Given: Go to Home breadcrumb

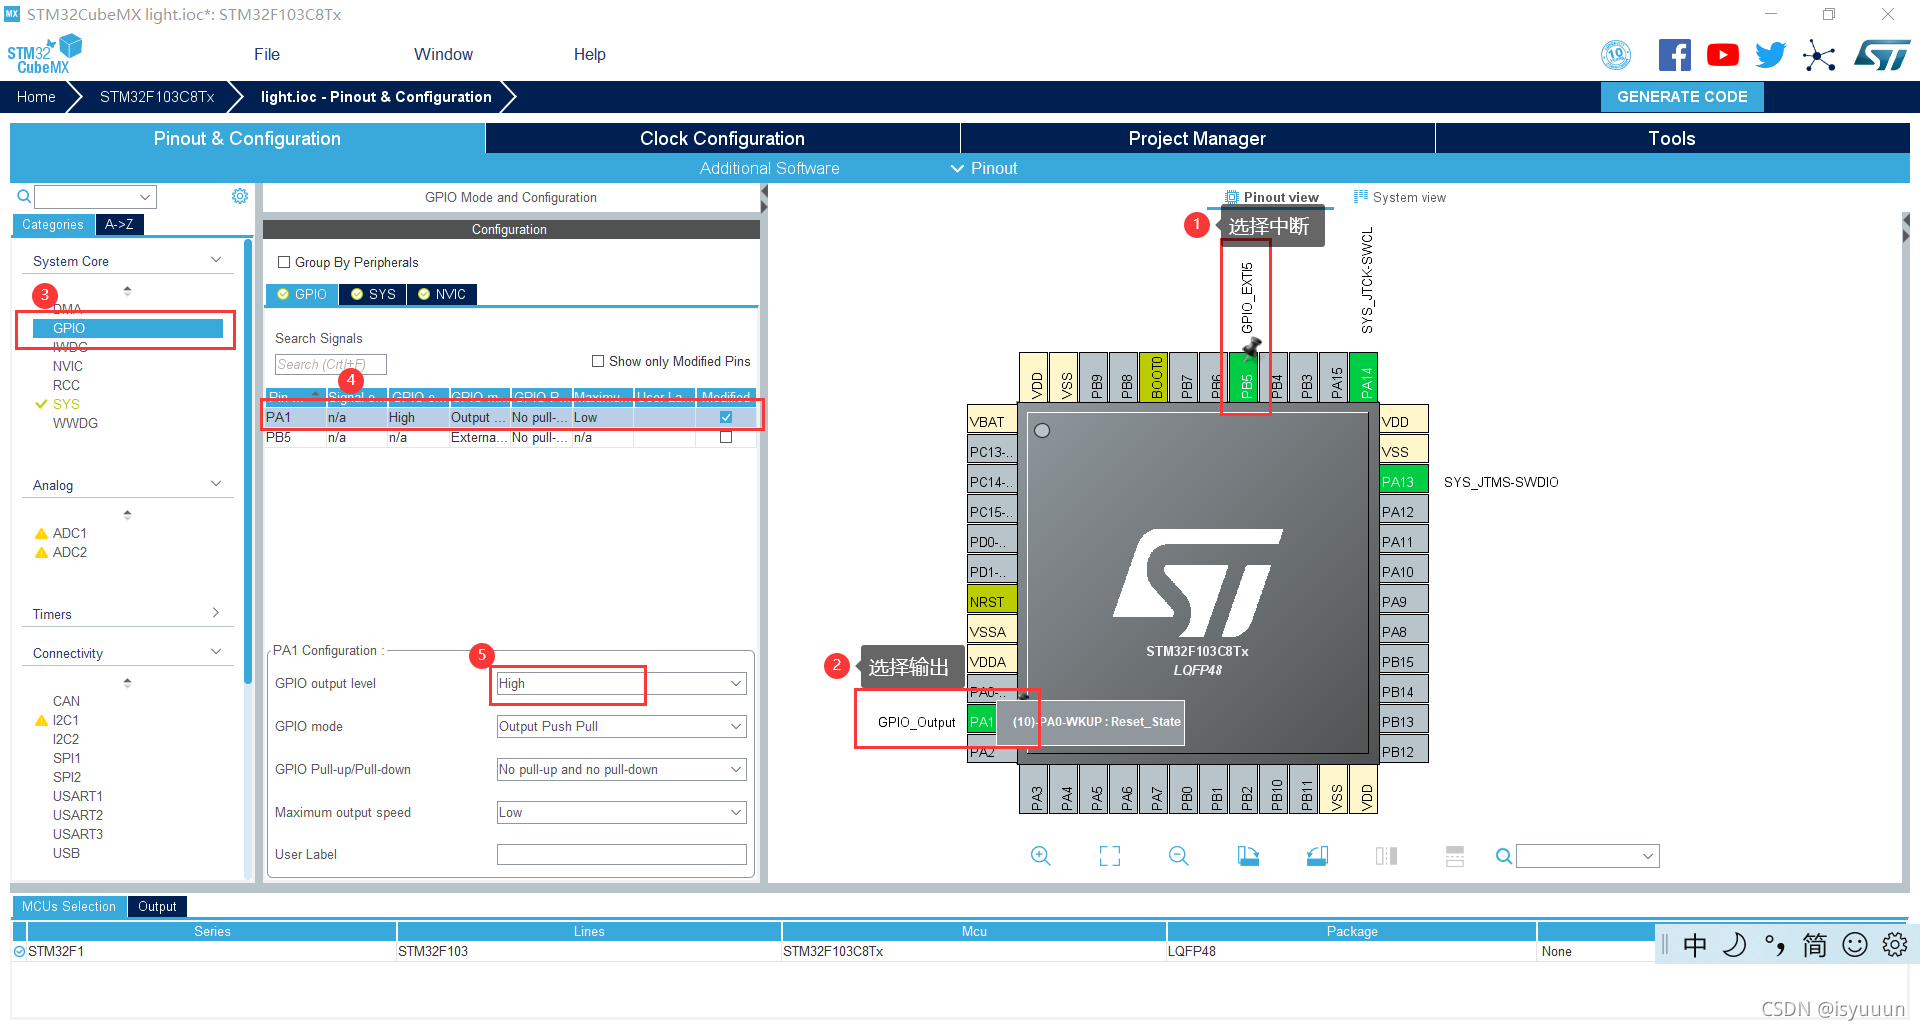Looking at the screenshot, I should click(x=36, y=97).
